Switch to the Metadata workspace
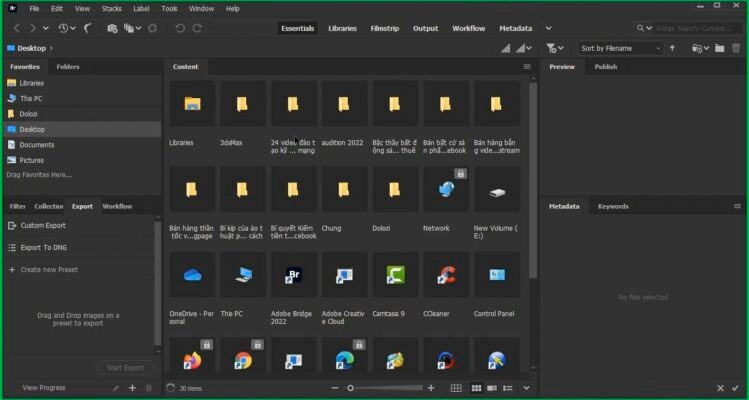This screenshot has height=400, width=749. coord(515,28)
